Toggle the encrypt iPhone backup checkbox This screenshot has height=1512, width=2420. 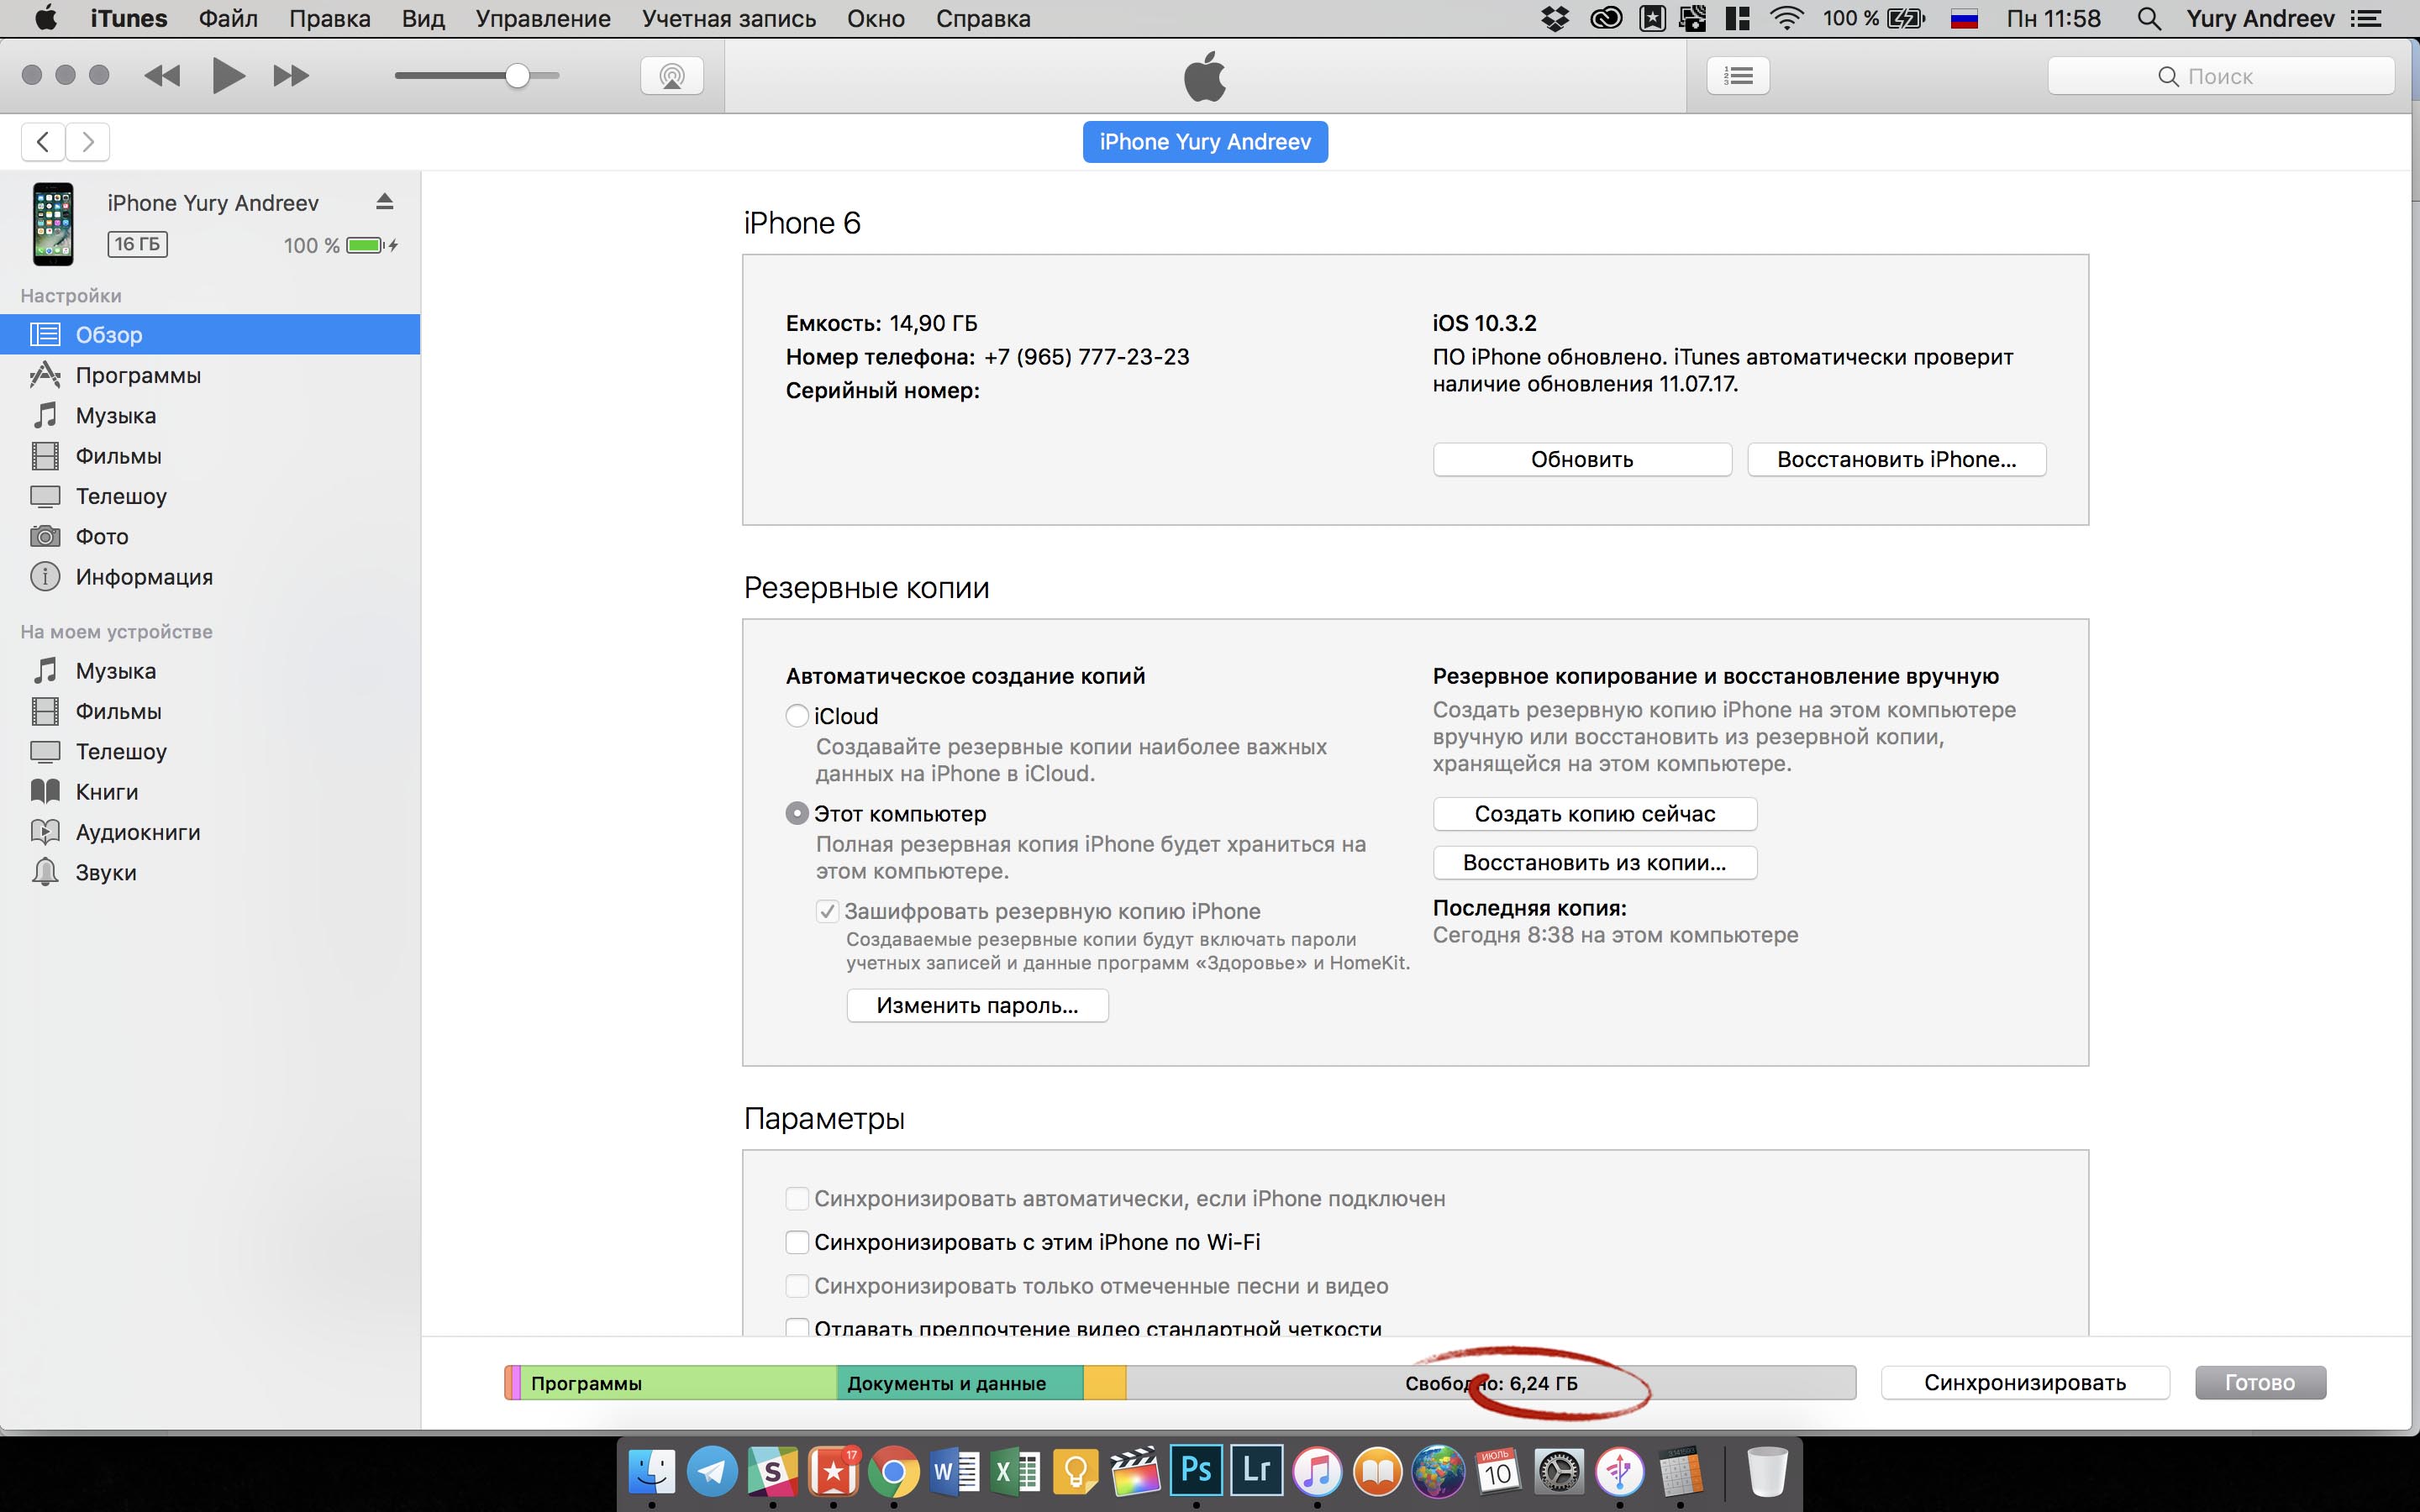827,911
